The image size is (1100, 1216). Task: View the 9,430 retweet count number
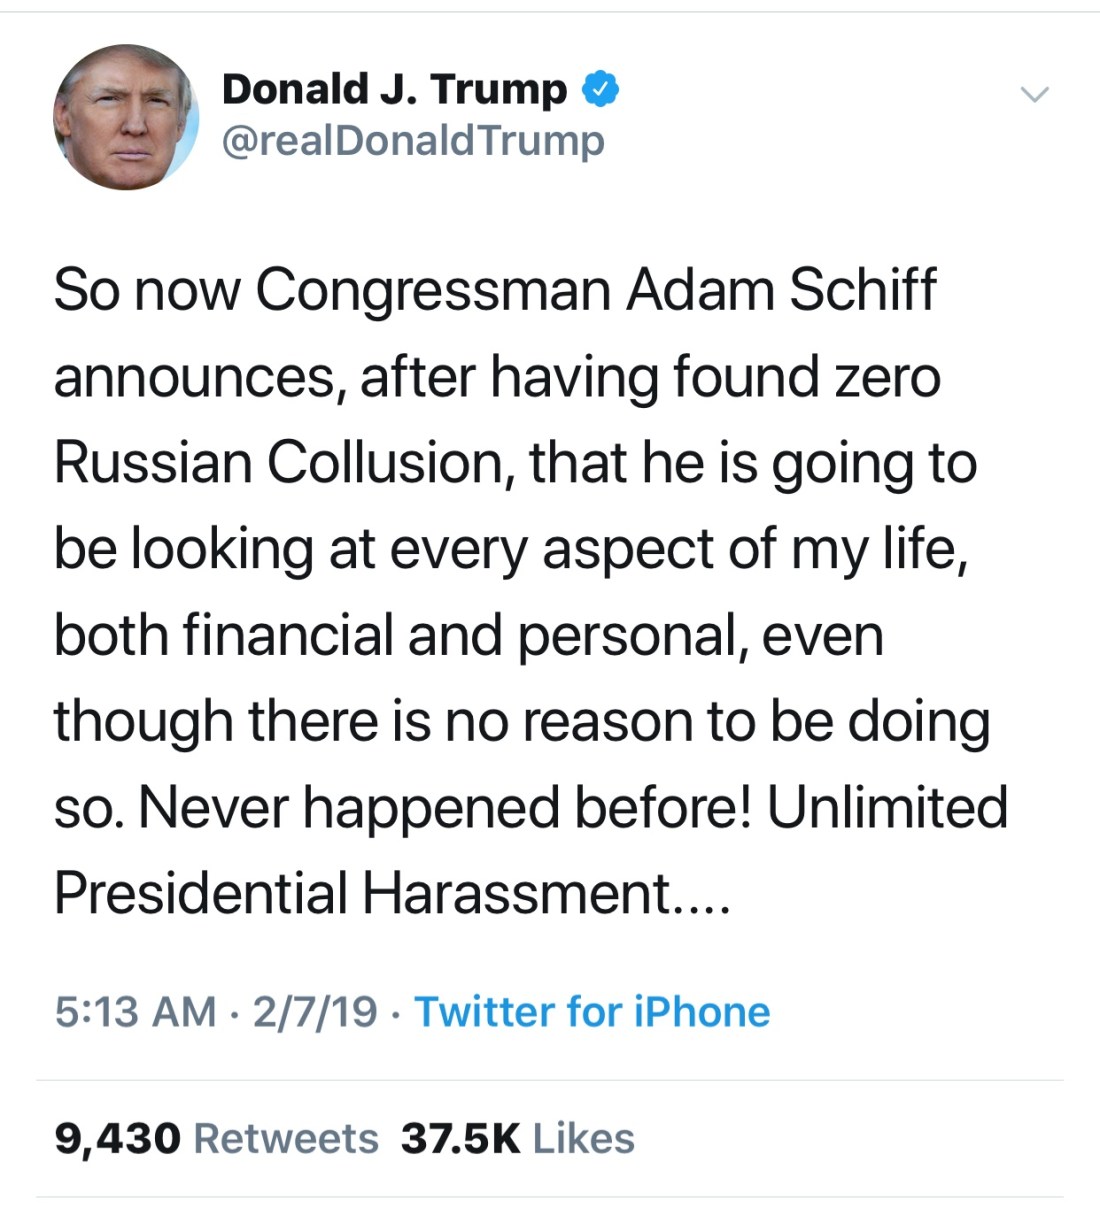(x=117, y=1138)
